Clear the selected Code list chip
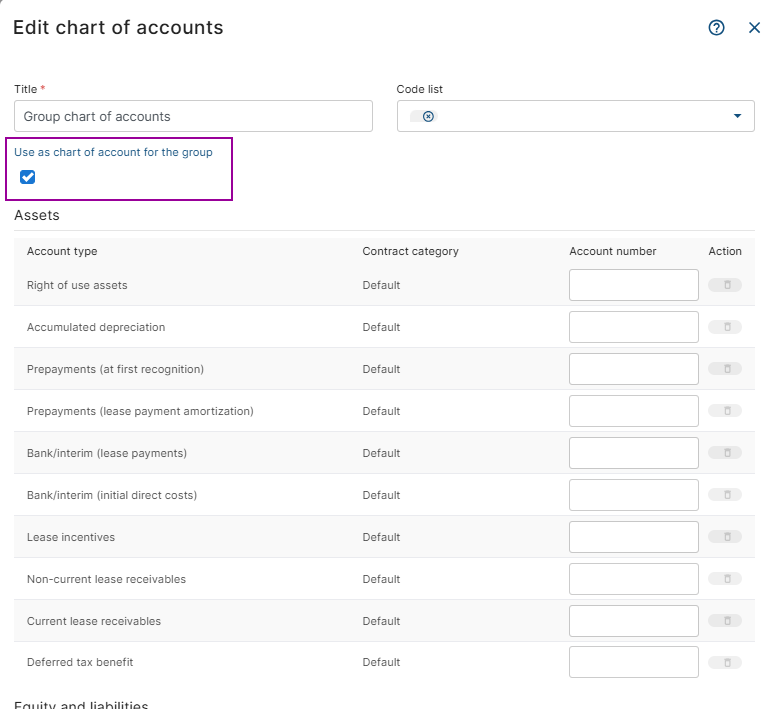 (428, 116)
